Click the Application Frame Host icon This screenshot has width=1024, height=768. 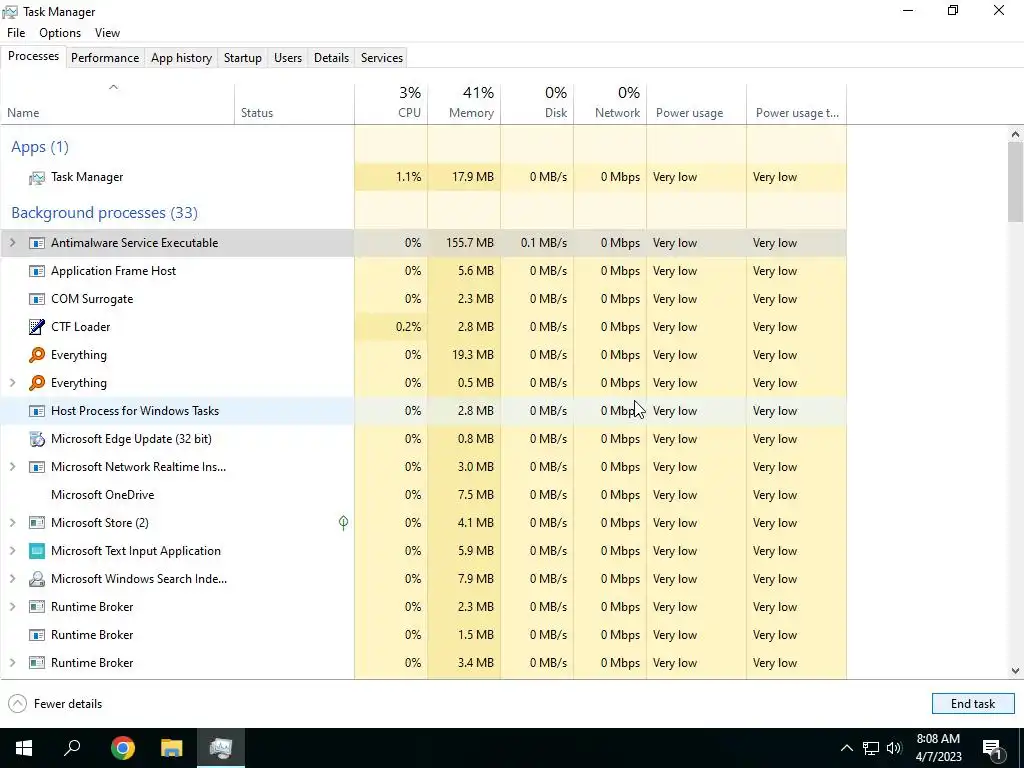click(37, 271)
